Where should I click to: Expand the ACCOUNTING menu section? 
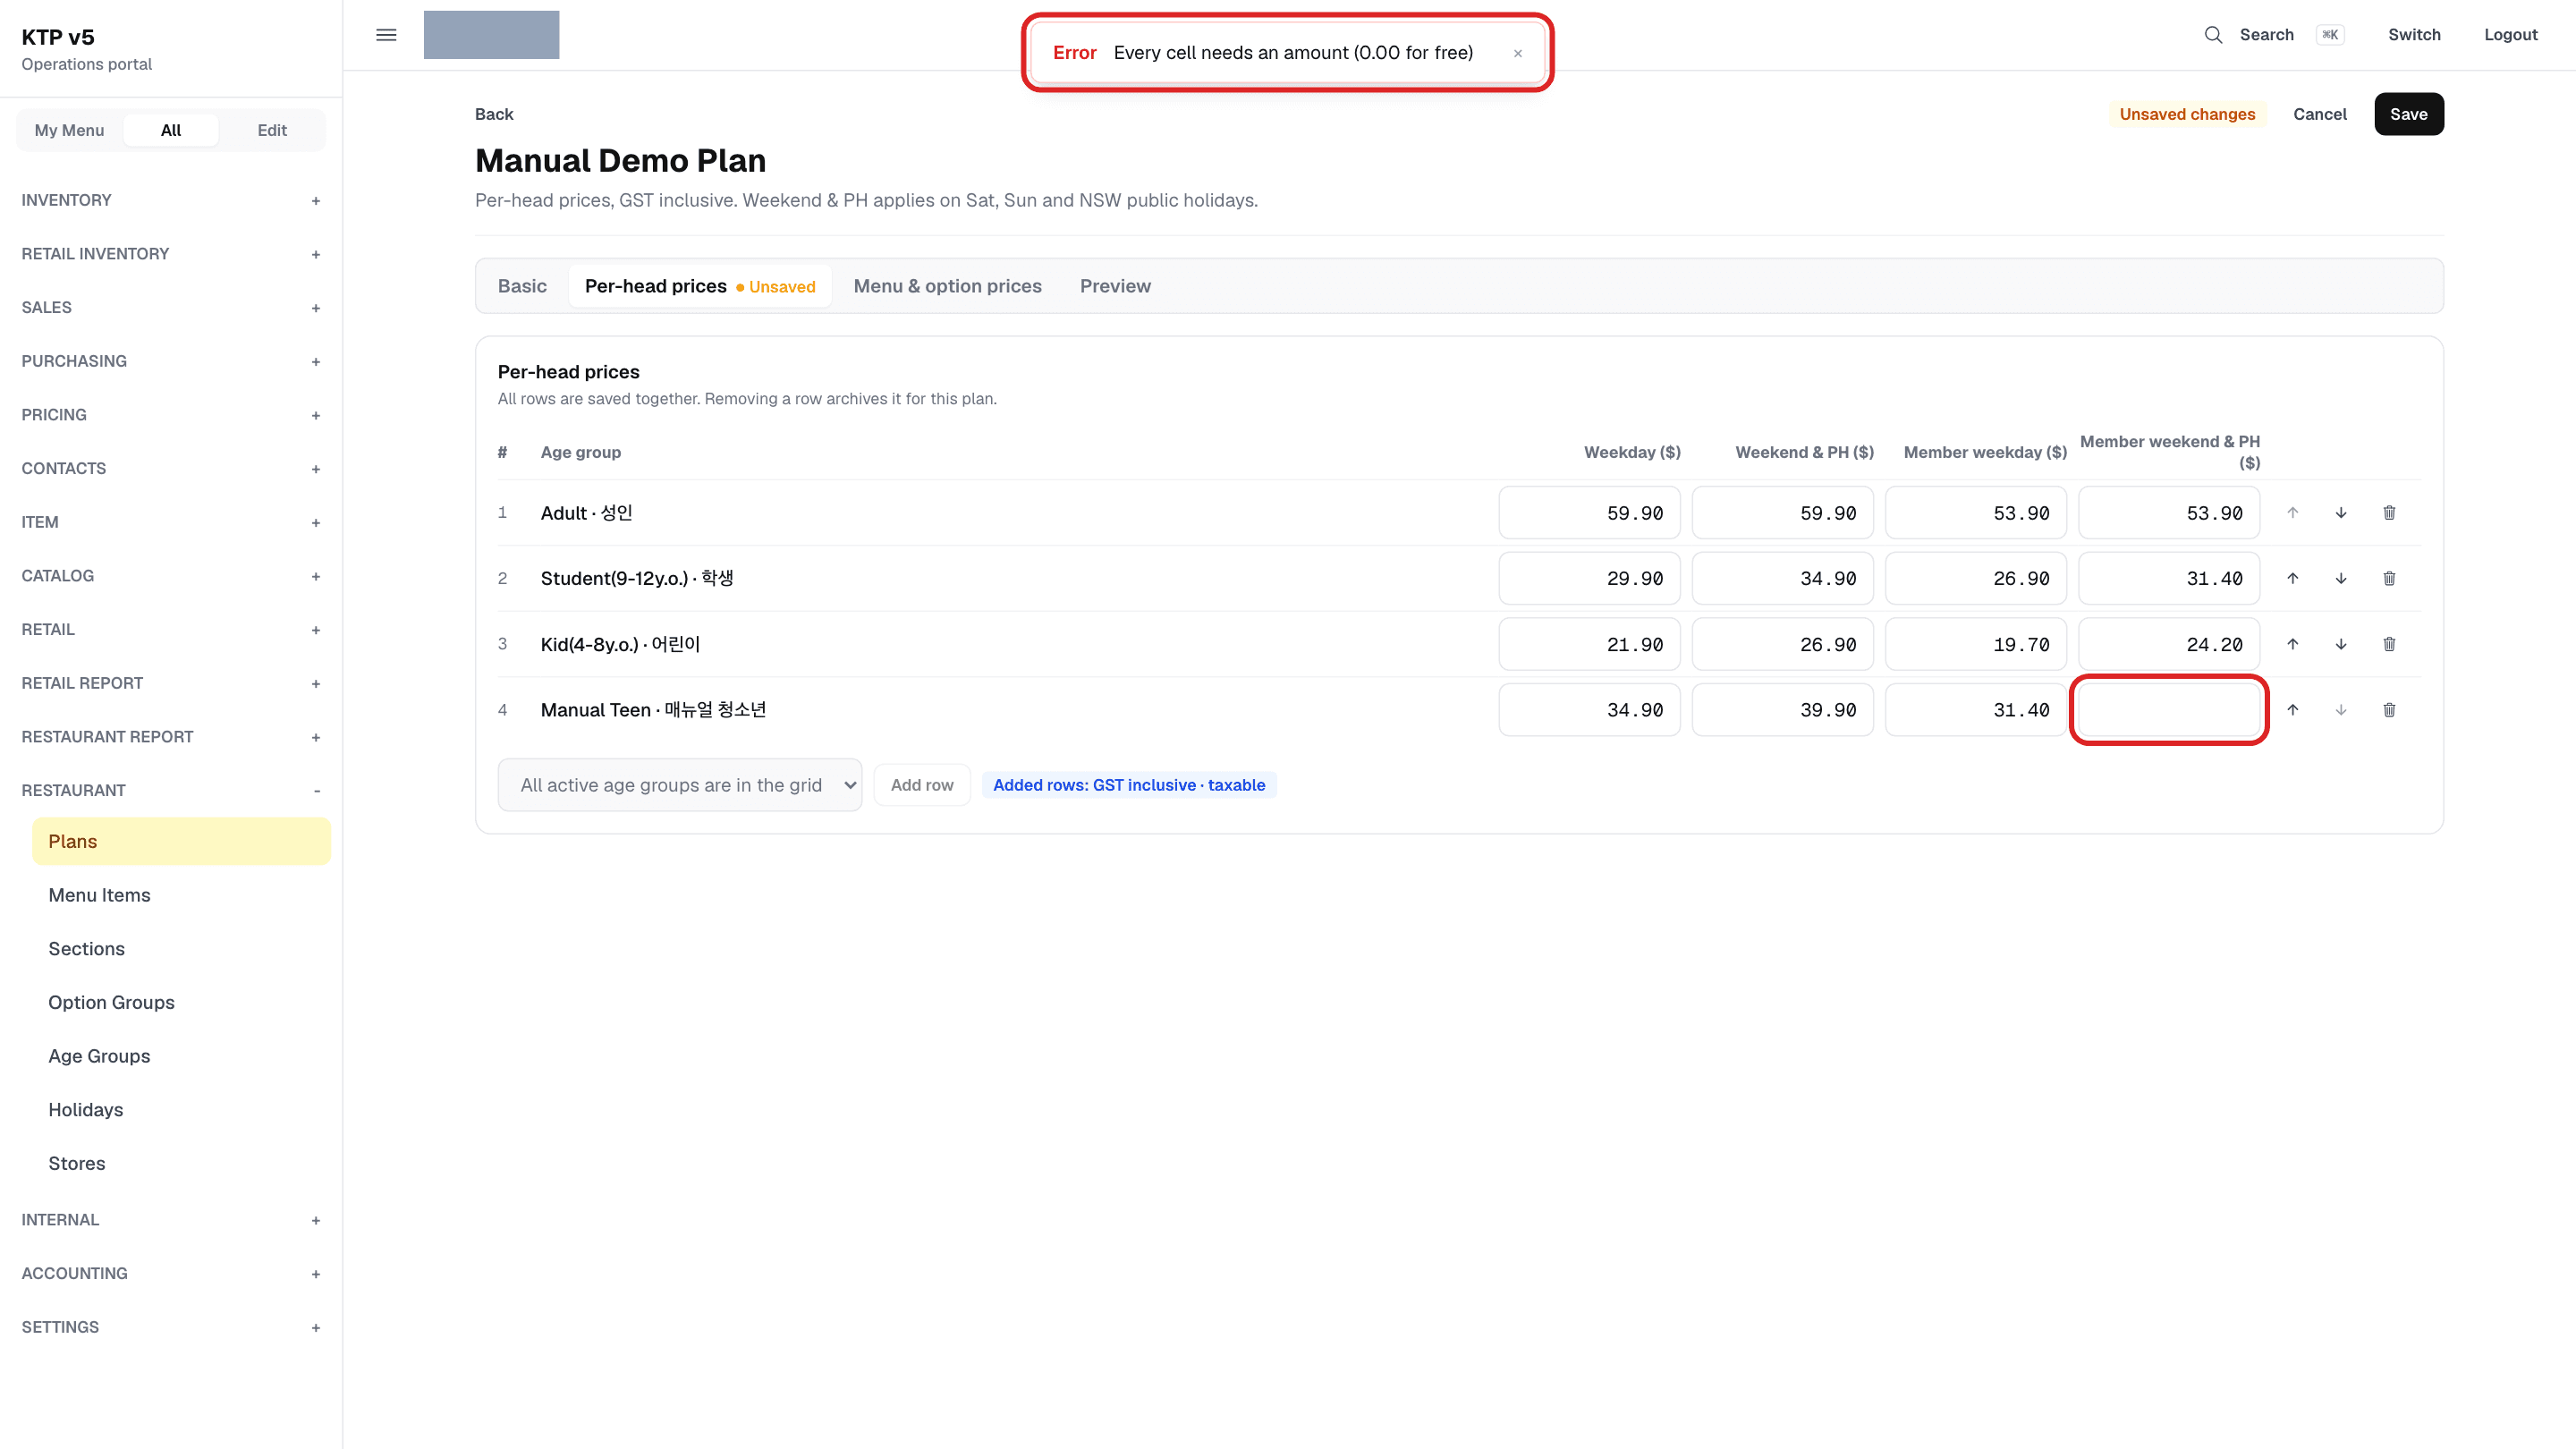171,1273
